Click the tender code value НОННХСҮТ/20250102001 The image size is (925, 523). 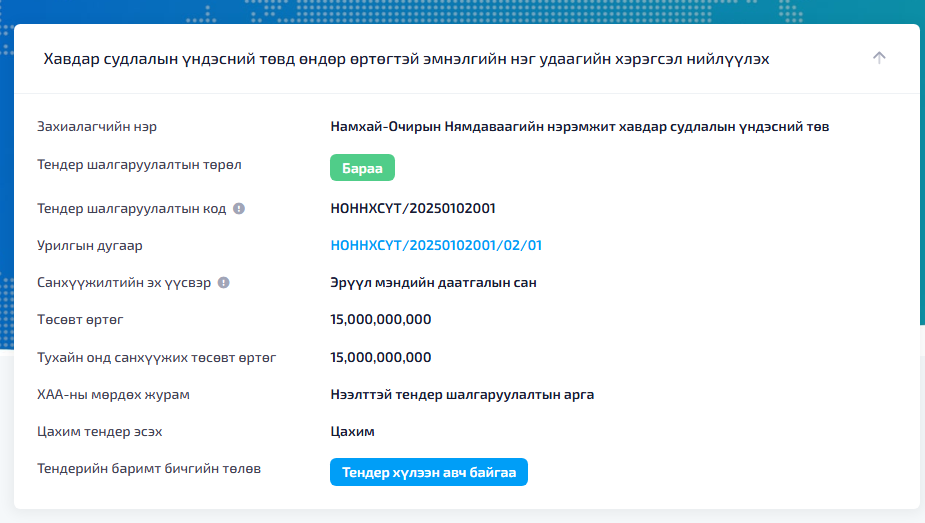[413, 208]
